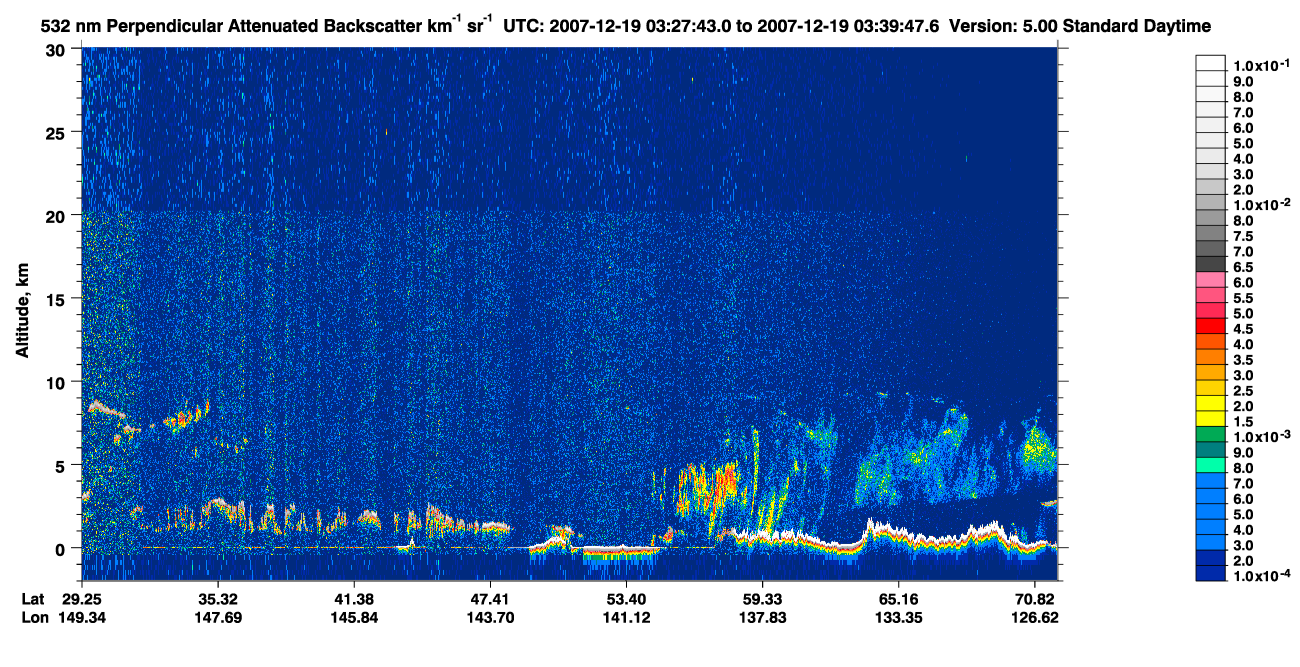The image size is (1300, 667).
Task: Select latitude value 35.32
Action: [x=217, y=599]
